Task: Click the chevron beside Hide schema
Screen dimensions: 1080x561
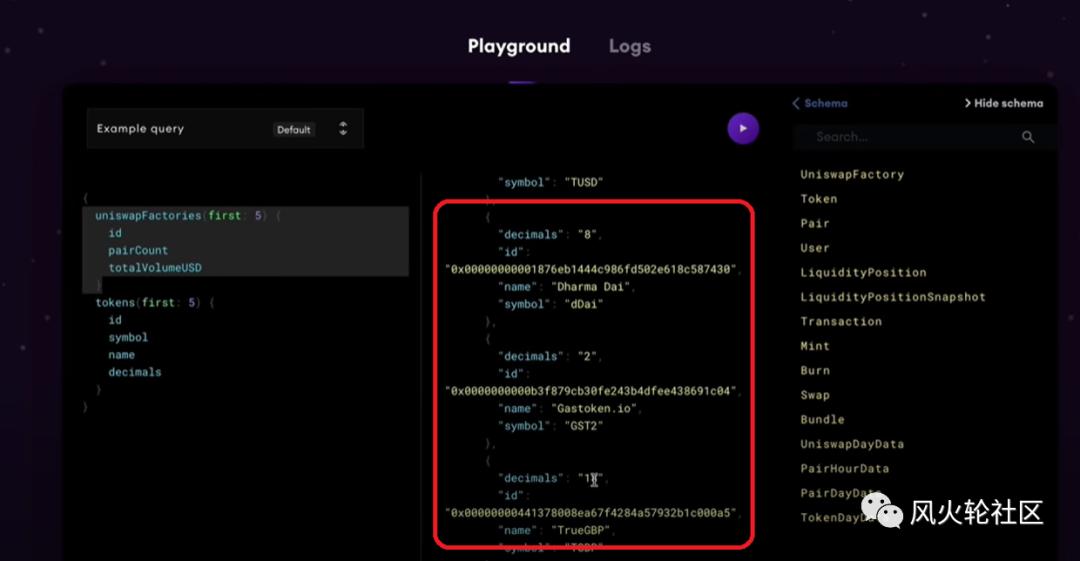Action: (x=967, y=103)
